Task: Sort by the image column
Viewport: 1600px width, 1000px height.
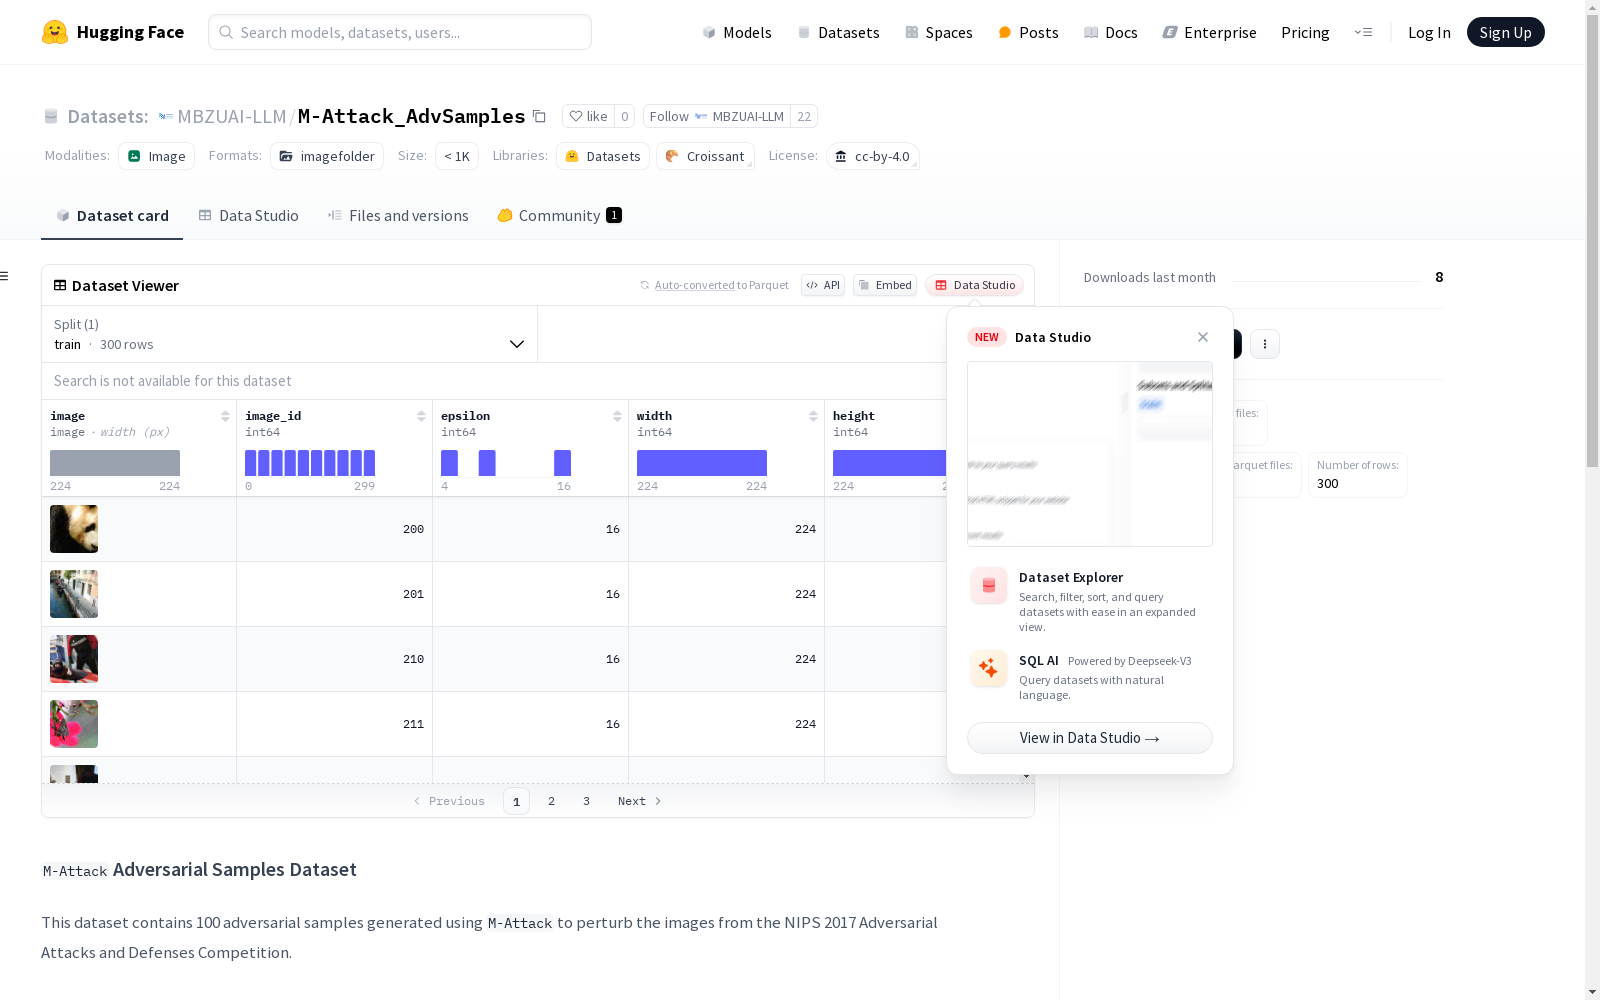Action: tap(225, 416)
